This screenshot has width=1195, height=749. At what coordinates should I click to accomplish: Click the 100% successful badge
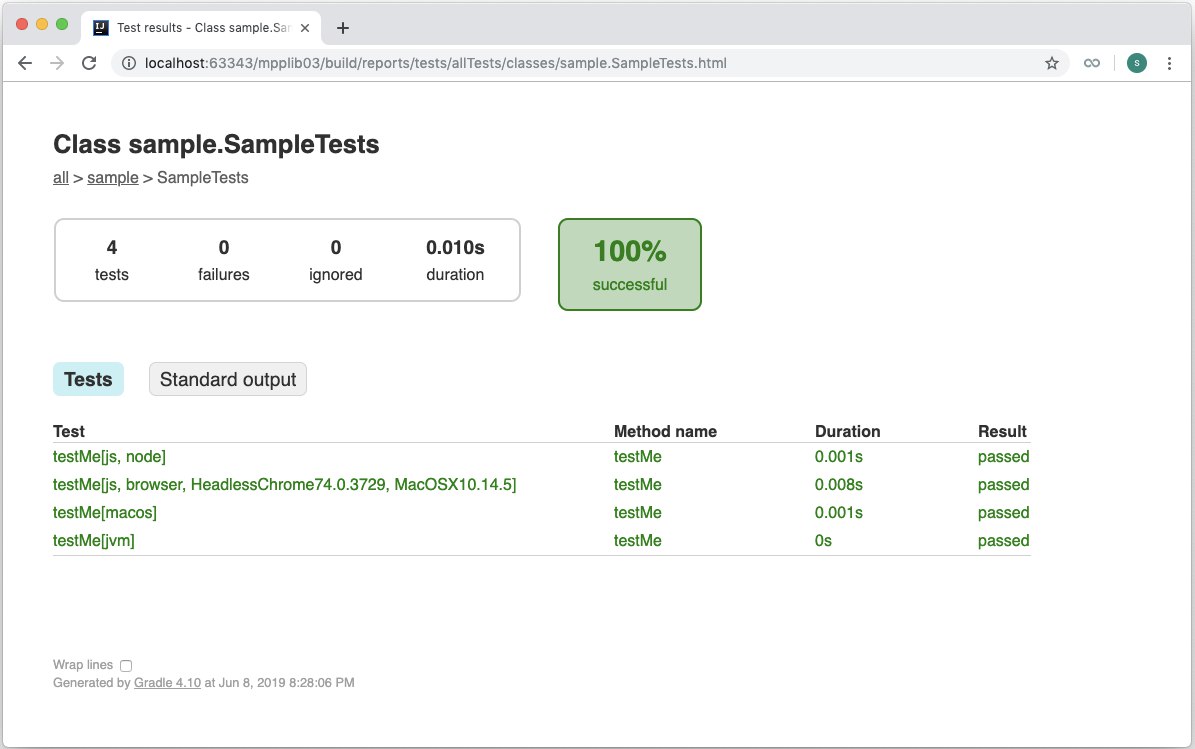pyautogui.click(x=630, y=264)
